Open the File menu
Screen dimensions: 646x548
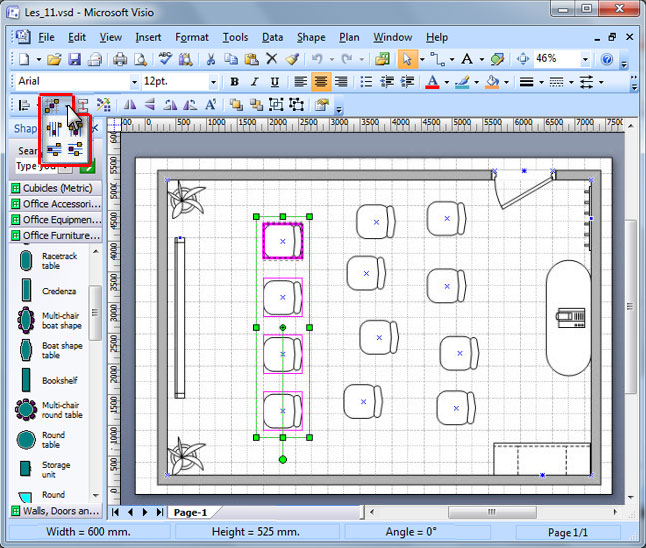(x=46, y=37)
